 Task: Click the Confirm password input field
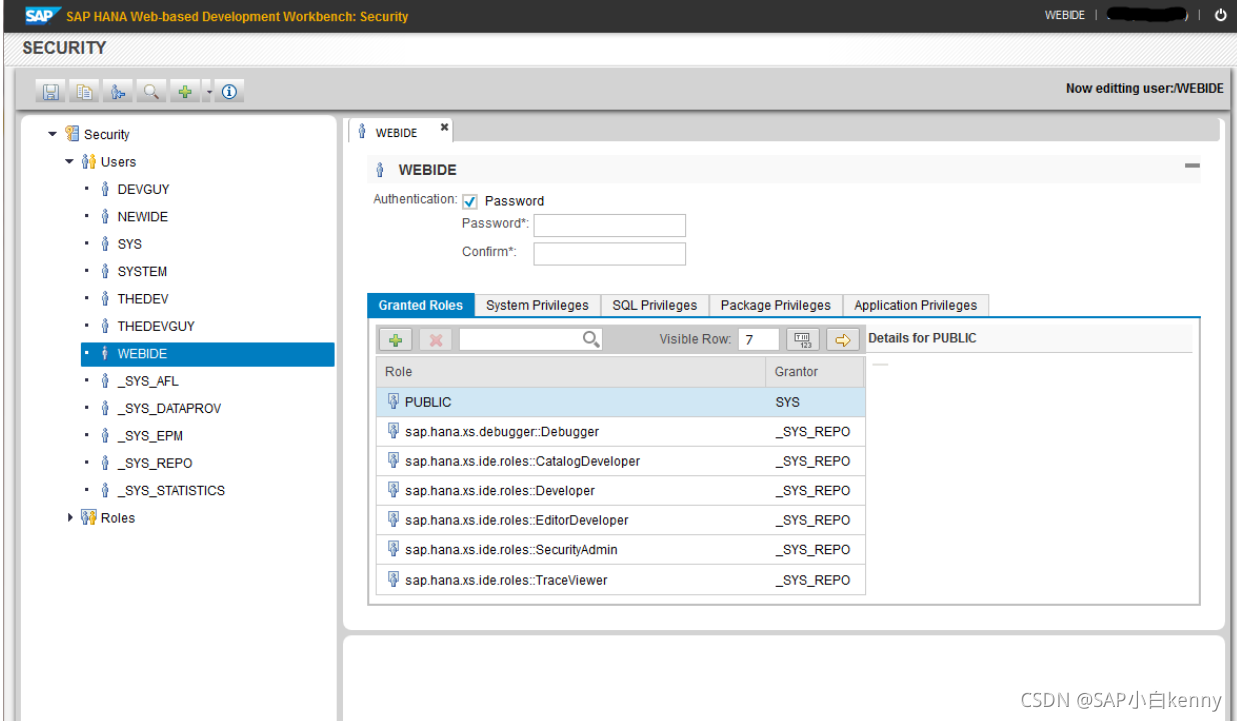(x=610, y=254)
